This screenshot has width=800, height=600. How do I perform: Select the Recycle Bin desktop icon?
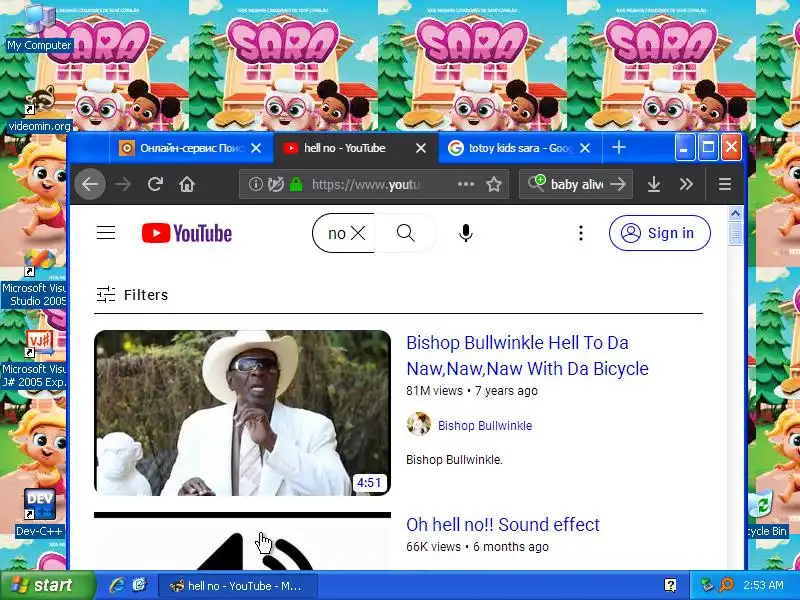(x=768, y=513)
